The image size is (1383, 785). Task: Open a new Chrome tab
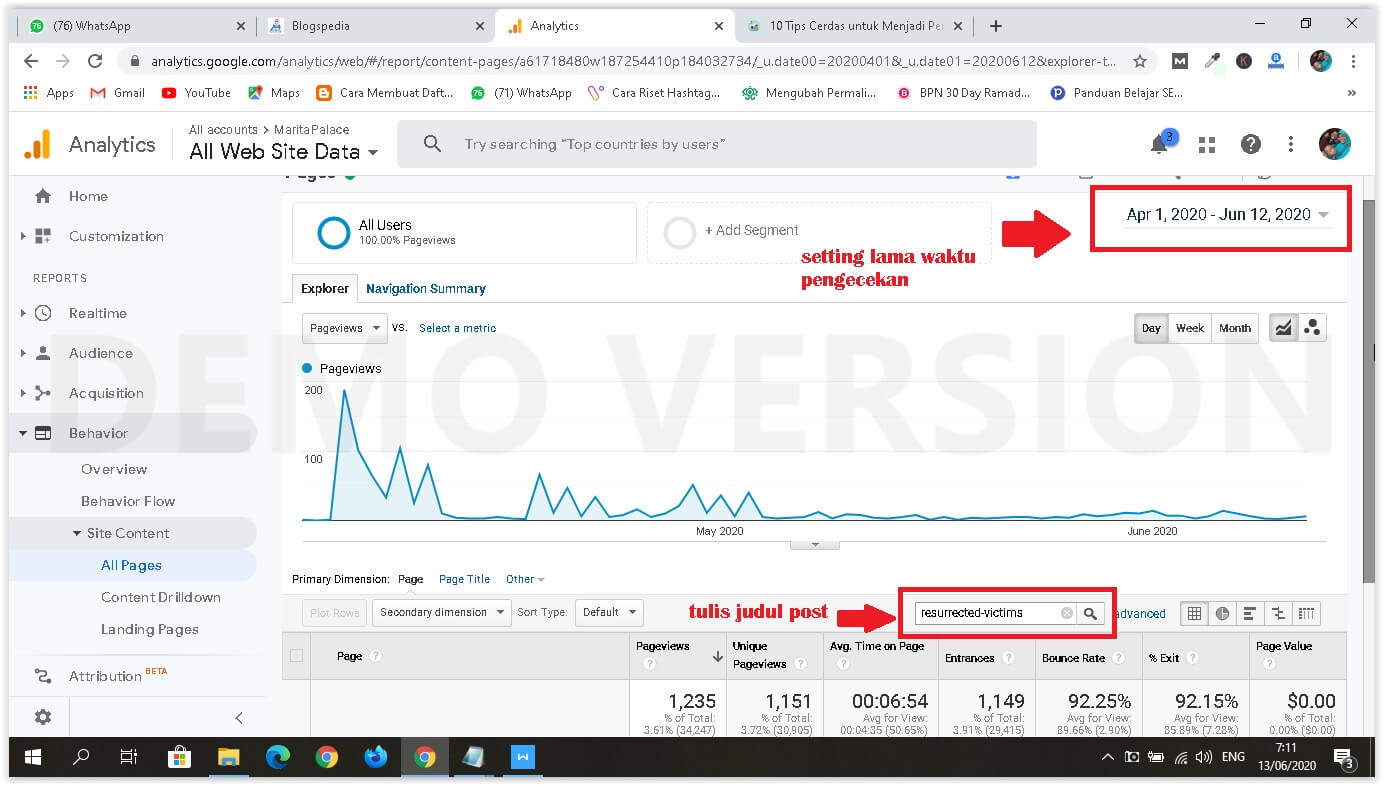click(x=995, y=25)
